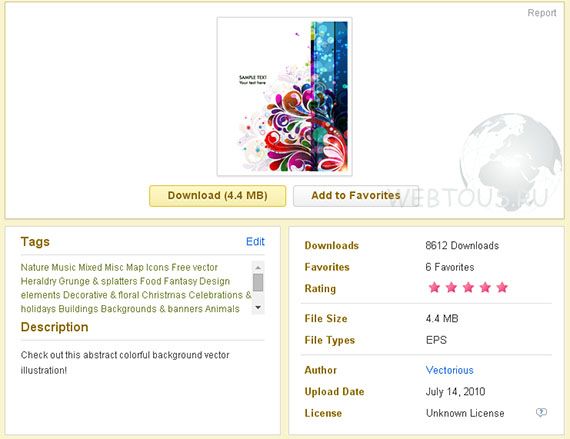Click the tags scrollbar up arrow
The width and height of the screenshot is (570, 439).
pyautogui.click(x=258, y=267)
